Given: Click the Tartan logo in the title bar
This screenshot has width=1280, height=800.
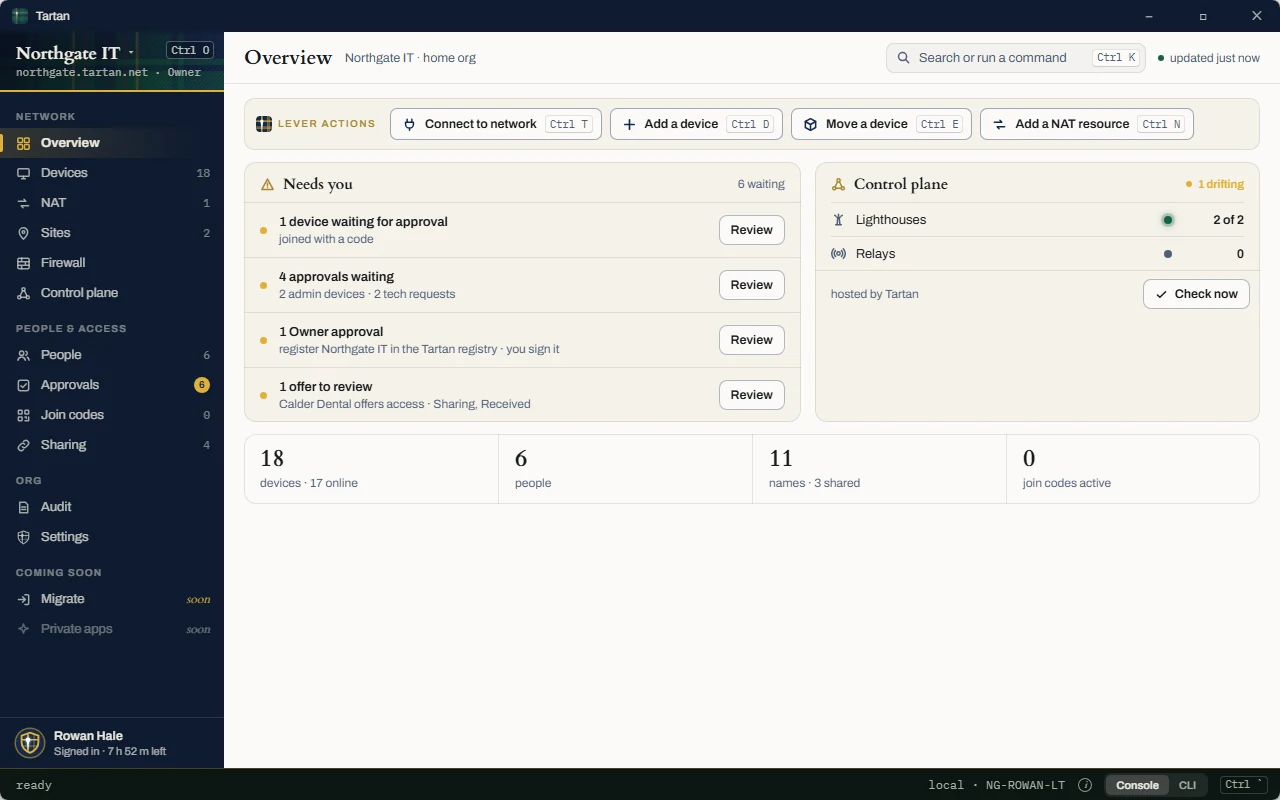Looking at the screenshot, I should click(x=20, y=16).
